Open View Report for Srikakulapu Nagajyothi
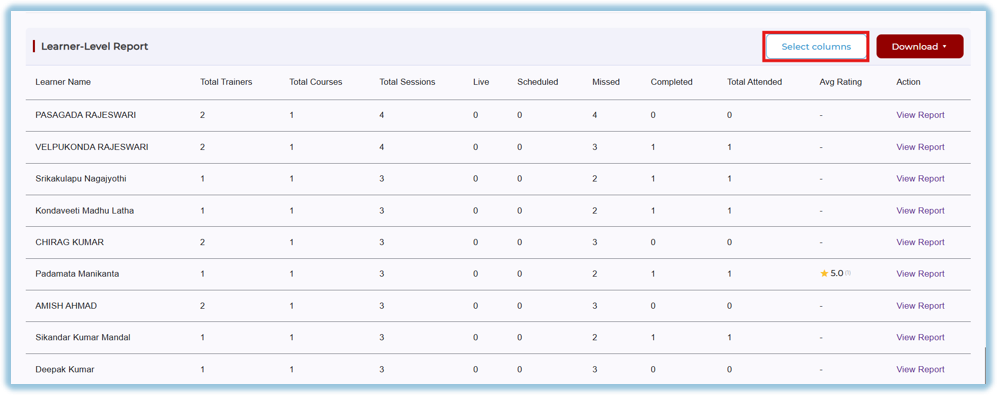Screen dimensions: 997x395 pyautogui.click(x=920, y=179)
